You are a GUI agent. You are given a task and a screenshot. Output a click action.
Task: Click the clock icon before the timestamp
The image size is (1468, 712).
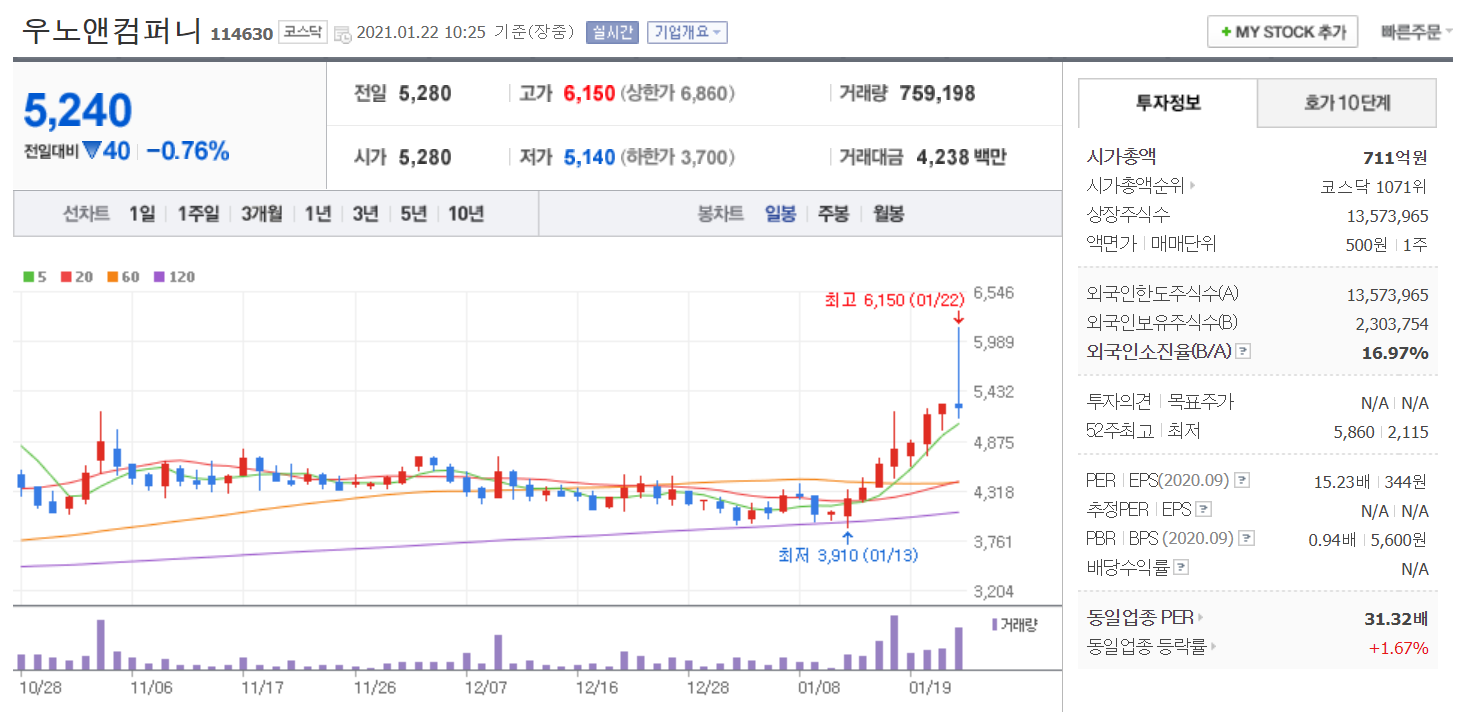click(342, 33)
